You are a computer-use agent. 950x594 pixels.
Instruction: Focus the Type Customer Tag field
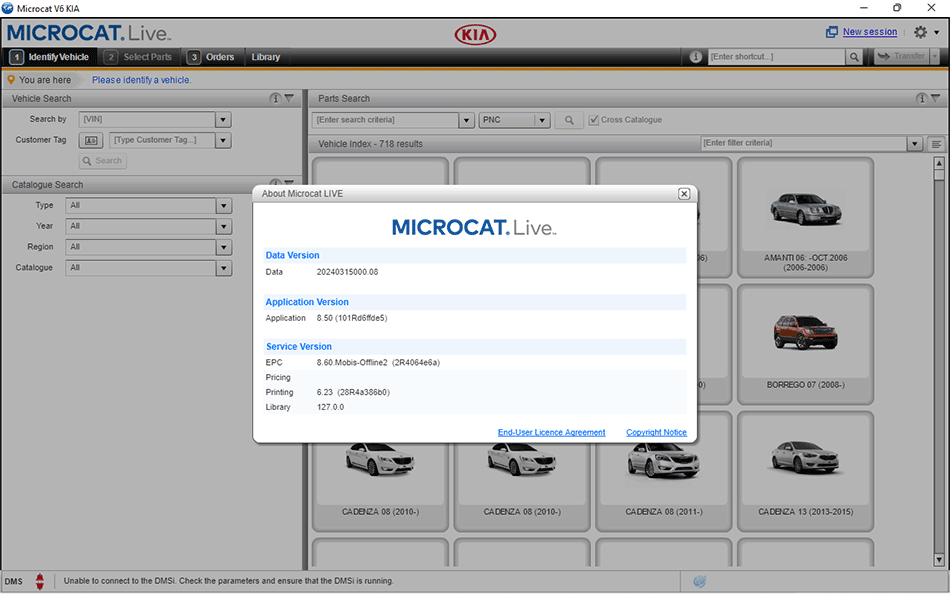pos(162,140)
